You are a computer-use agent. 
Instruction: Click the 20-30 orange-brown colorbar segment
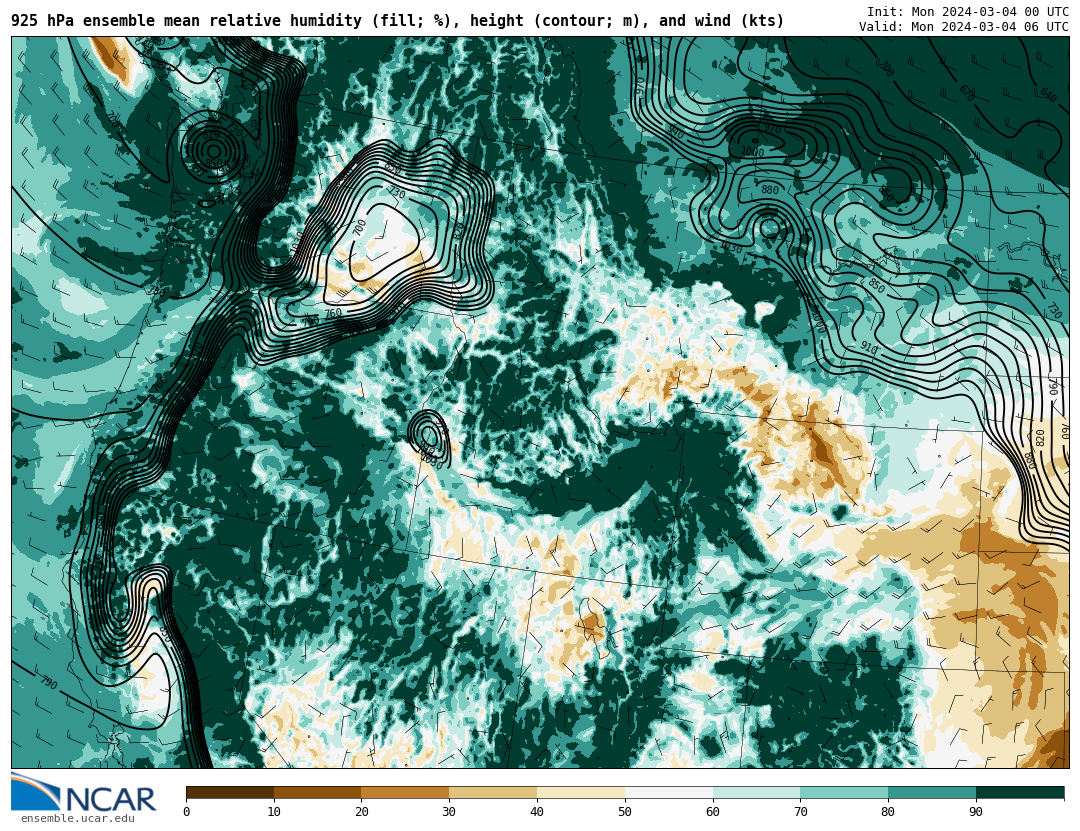tap(405, 793)
